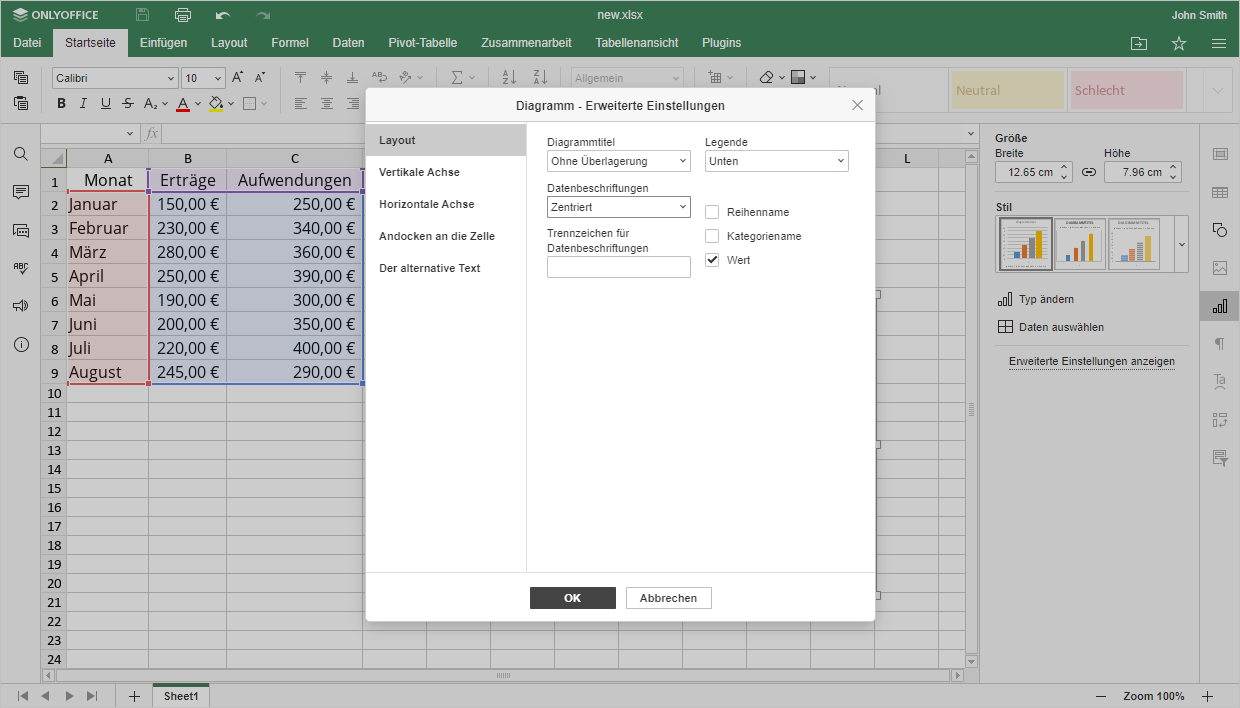Paste icon in the toolbar

coord(21,103)
